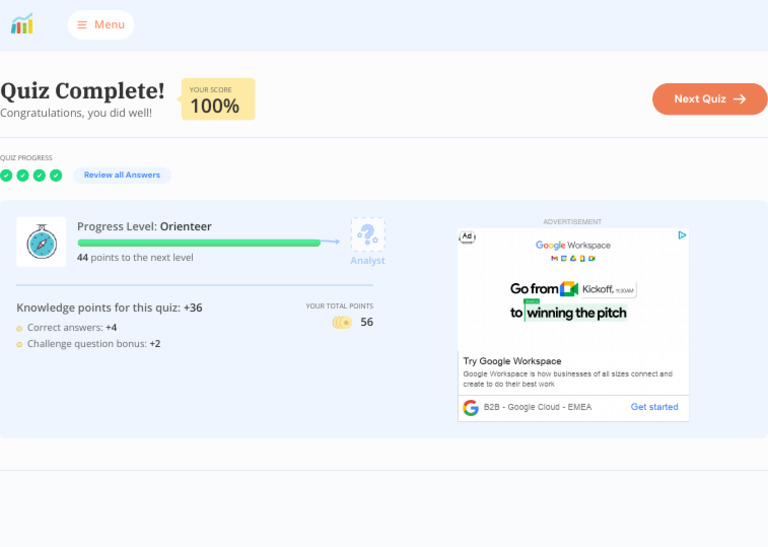Click the gold coins total points icon
The image size is (768, 547).
342,322
